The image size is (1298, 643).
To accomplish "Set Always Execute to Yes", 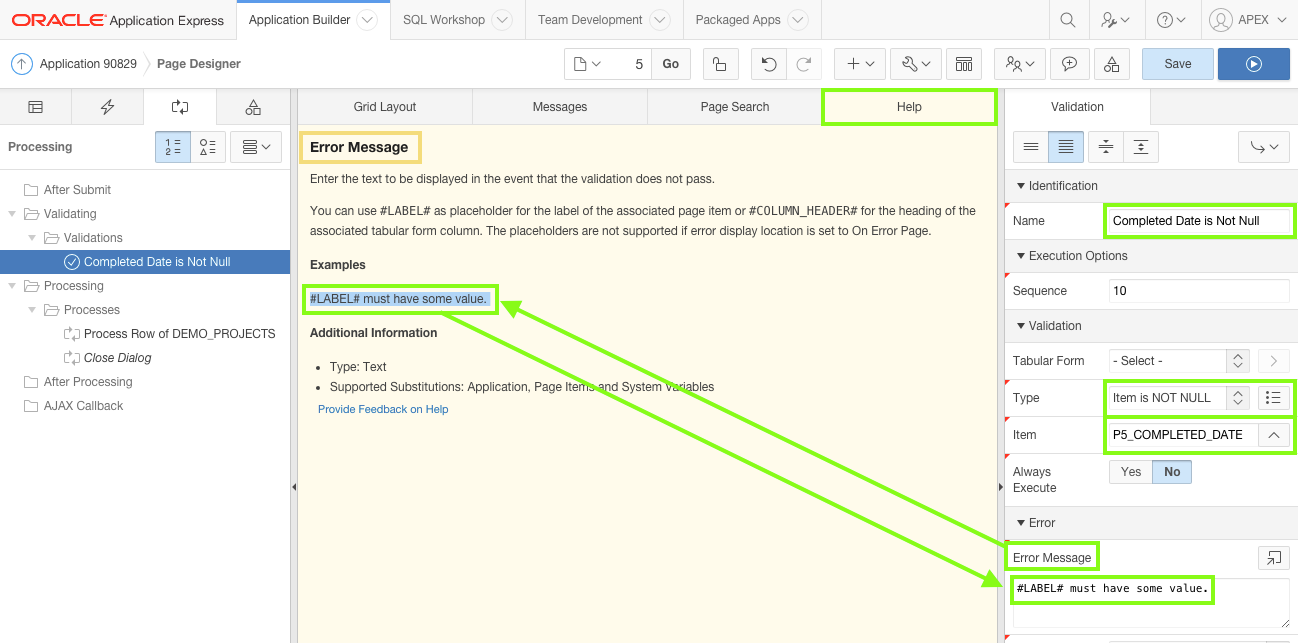I will (1131, 471).
